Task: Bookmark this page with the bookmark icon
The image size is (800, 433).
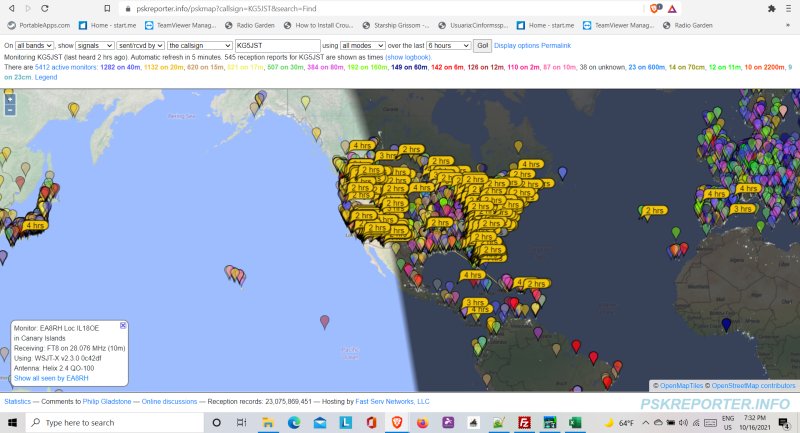Action: pyautogui.click(x=107, y=9)
